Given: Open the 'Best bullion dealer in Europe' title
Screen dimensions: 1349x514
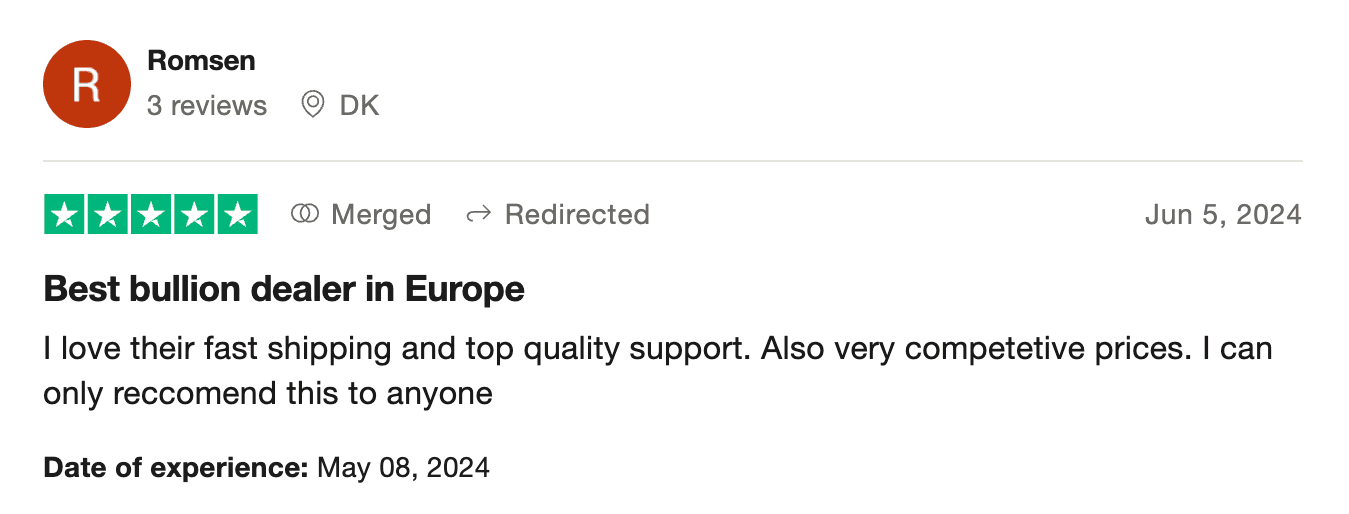Looking at the screenshot, I should click(x=284, y=290).
